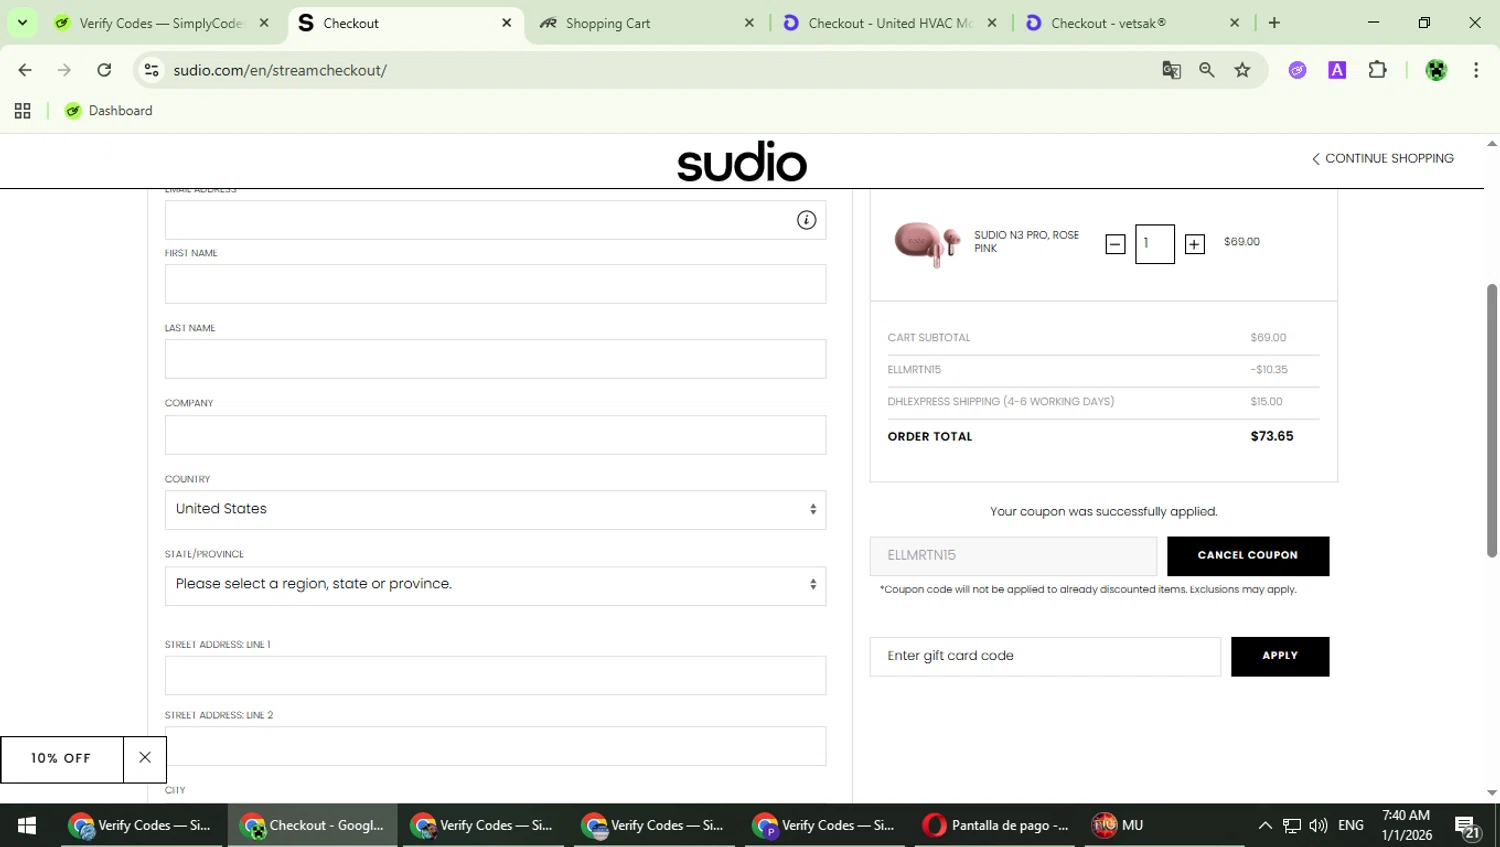Open the Dashboard bookmark

(108, 111)
